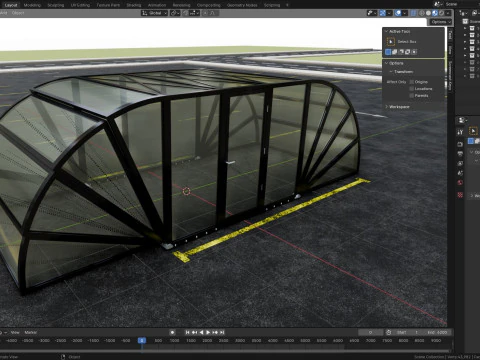
Task: Play the animation in reverse
Action: pyautogui.click(x=201, y=332)
